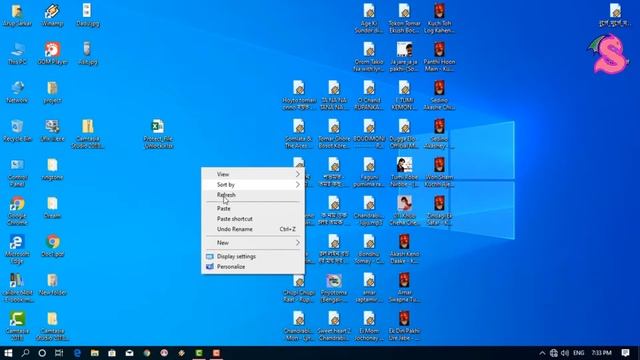Open the View submenu in context menu

click(x=253, y=174)
